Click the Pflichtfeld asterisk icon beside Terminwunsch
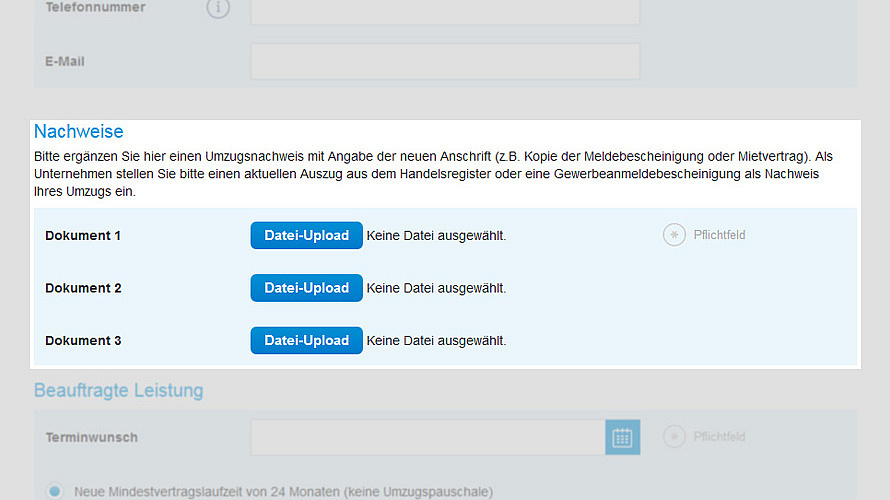This screenshot has height=500, width=890. point(674,437)
